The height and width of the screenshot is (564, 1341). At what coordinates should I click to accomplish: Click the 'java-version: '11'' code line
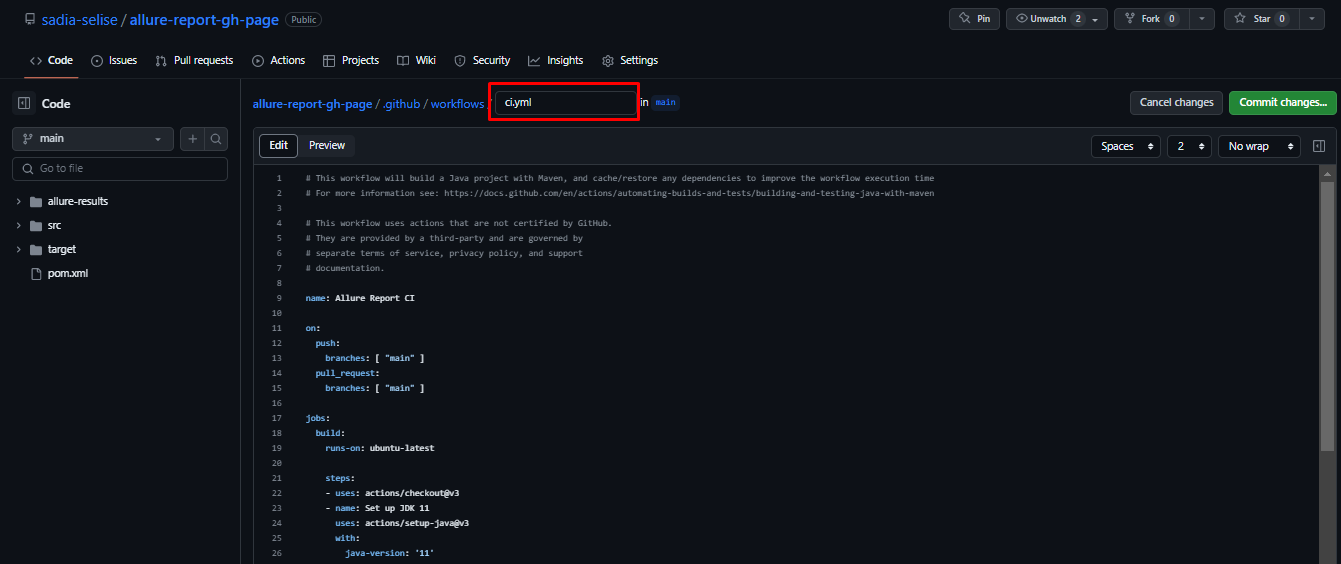click(390, 553)
